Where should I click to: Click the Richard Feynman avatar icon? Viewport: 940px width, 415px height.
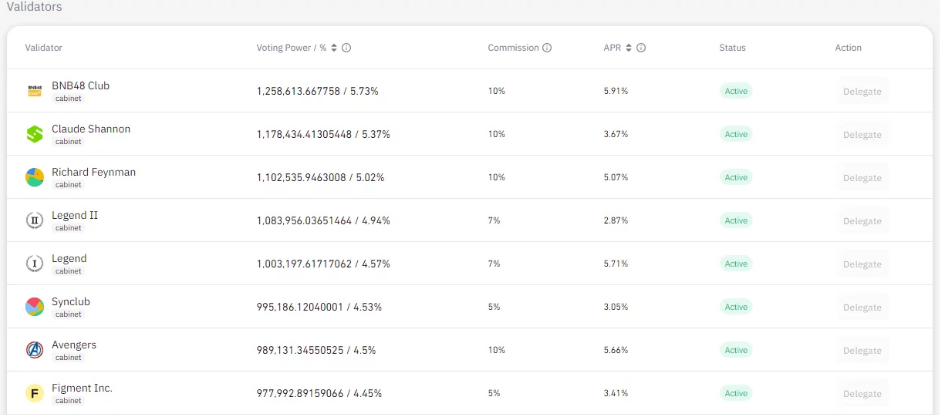pyautogui.click(x=35, y=178)
